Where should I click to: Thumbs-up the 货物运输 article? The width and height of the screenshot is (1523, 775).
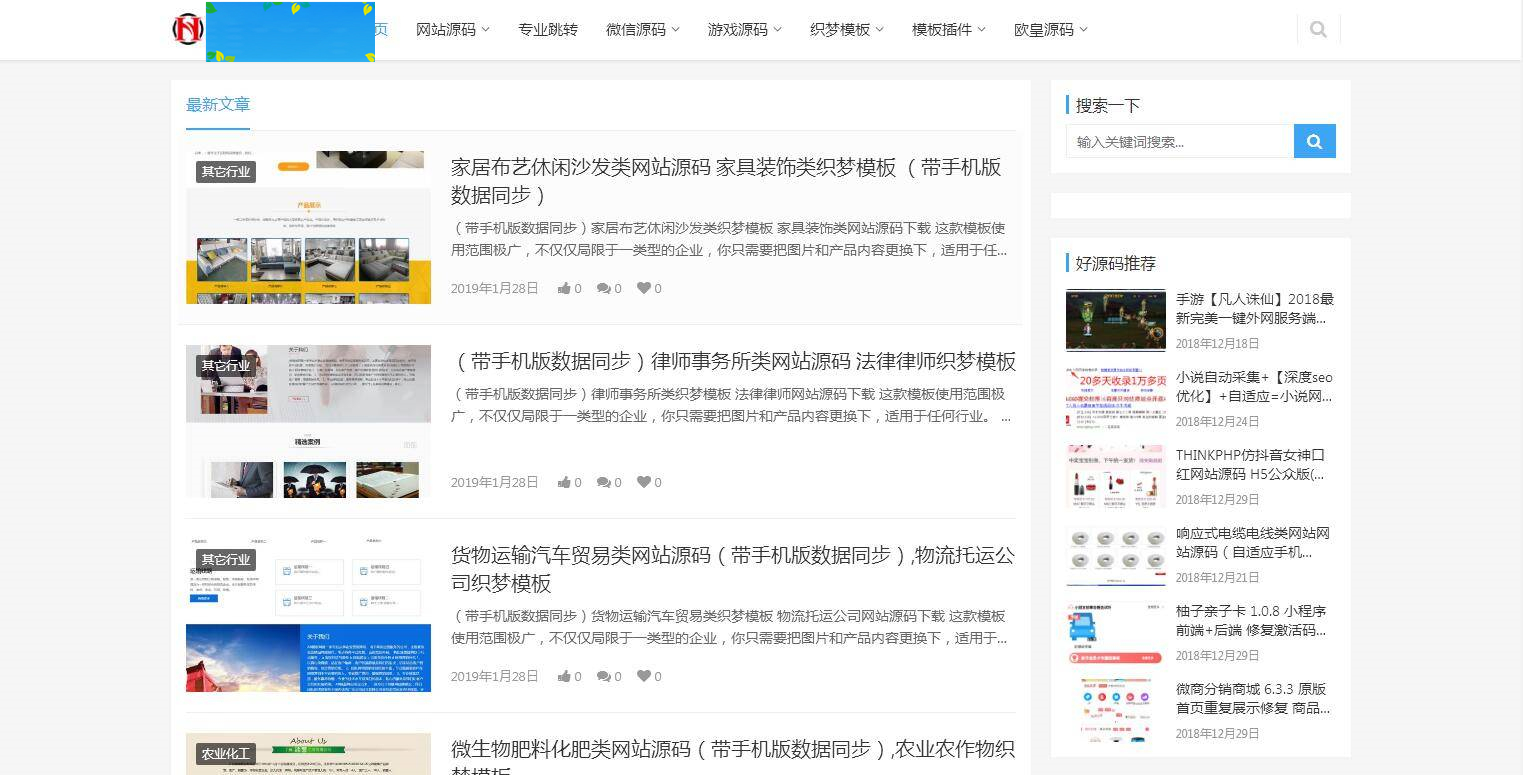pos(565,676)
